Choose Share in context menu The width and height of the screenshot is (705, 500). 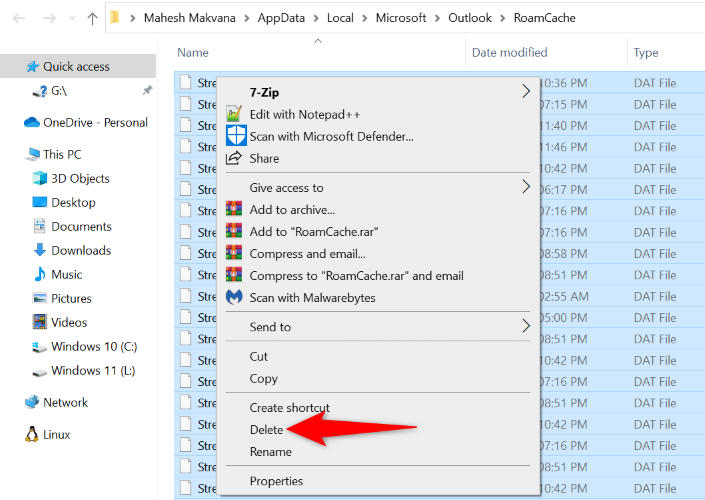click(378, 158)
